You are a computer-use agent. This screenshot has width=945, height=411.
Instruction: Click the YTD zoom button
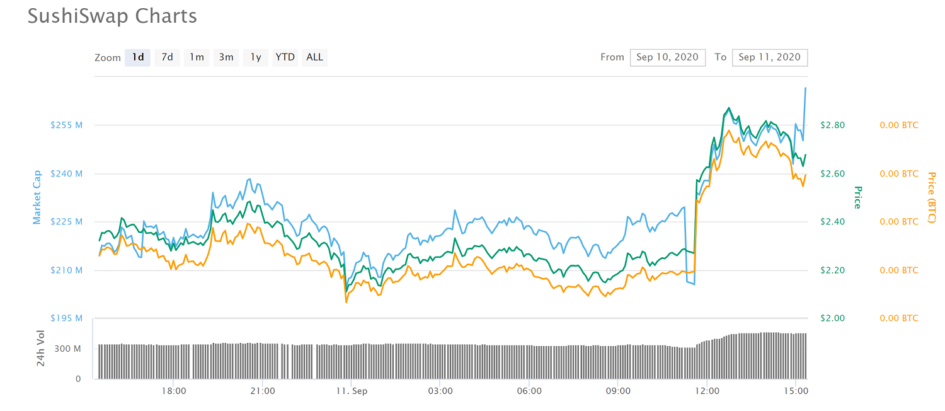[285, 57]
